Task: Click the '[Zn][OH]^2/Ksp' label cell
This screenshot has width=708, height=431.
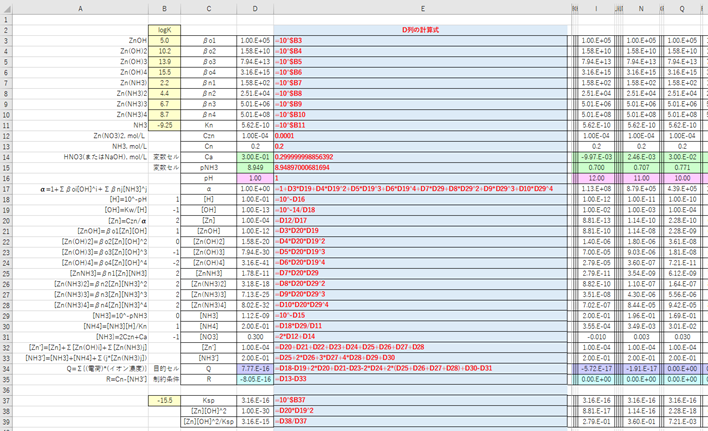Action: click(x=209, y=422)
